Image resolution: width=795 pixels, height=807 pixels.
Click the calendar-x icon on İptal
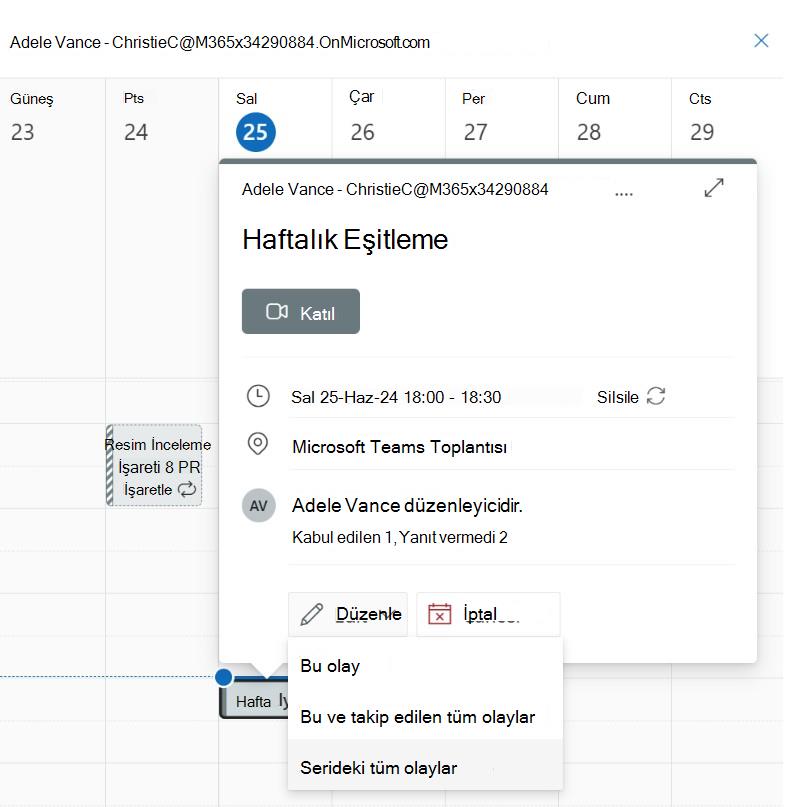pyautogui.click(x=439, y=613)
